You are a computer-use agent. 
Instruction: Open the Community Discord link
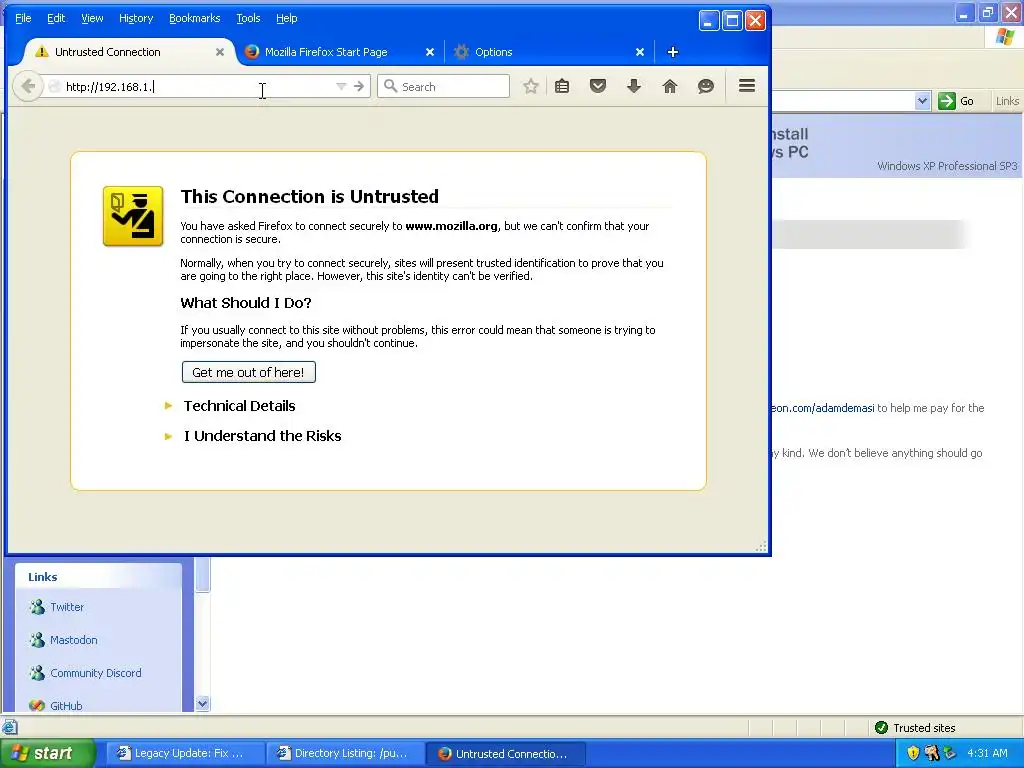click(x=95, y=673)
